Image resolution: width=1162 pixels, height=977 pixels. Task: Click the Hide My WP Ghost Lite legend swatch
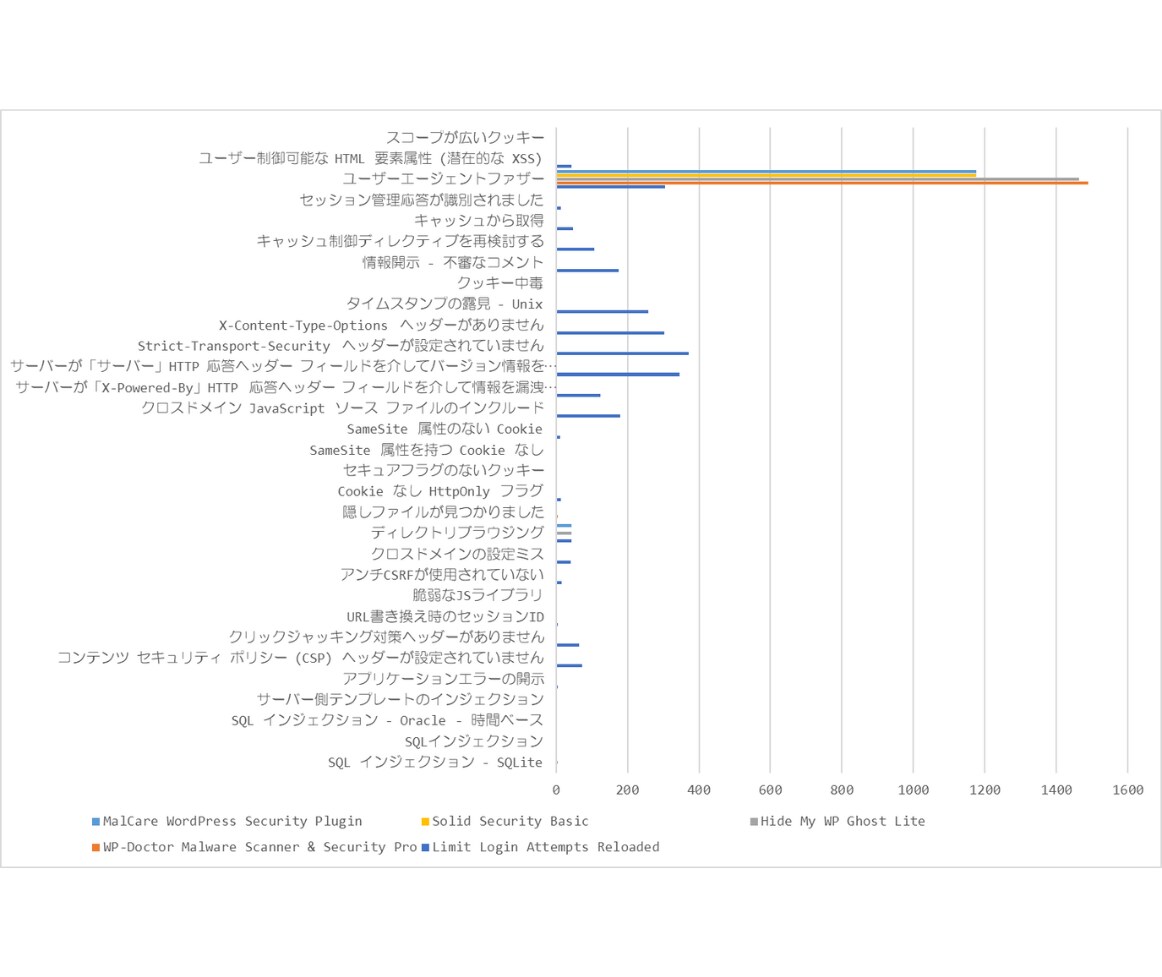754,821
